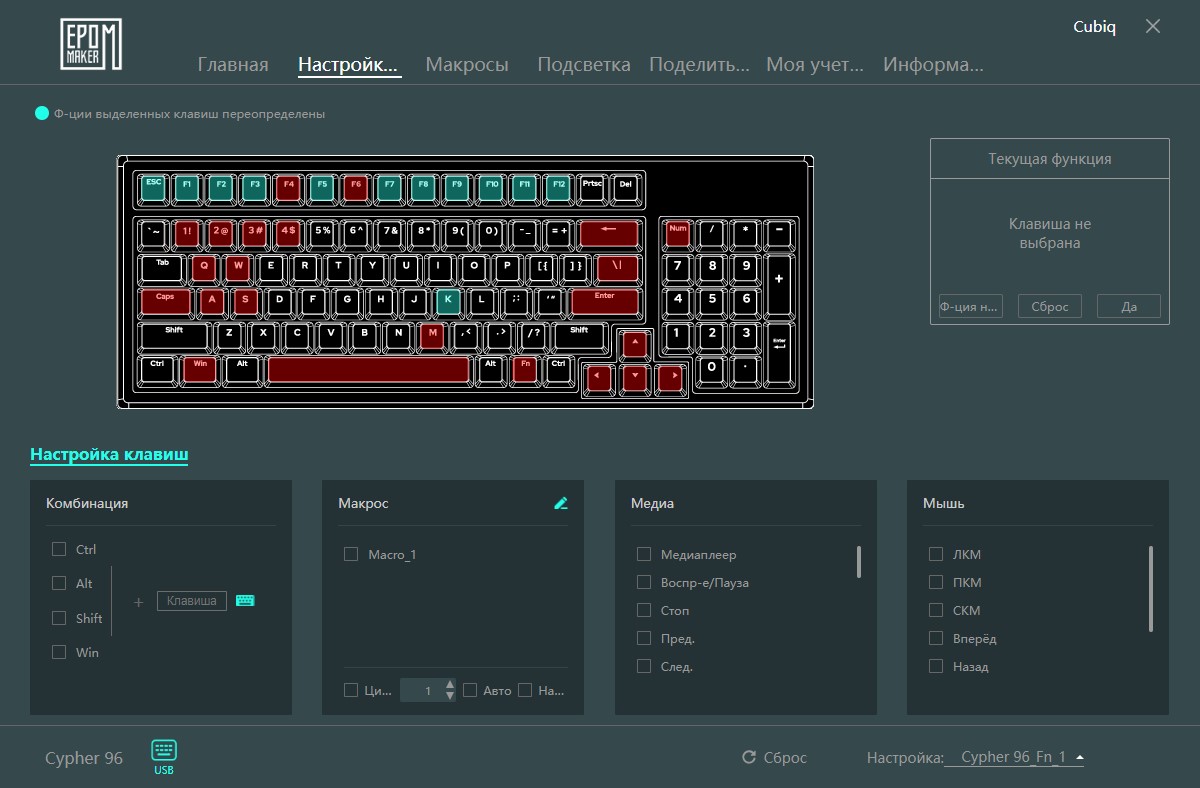Select the right arrow key on layout

click(x=669, y=378)
